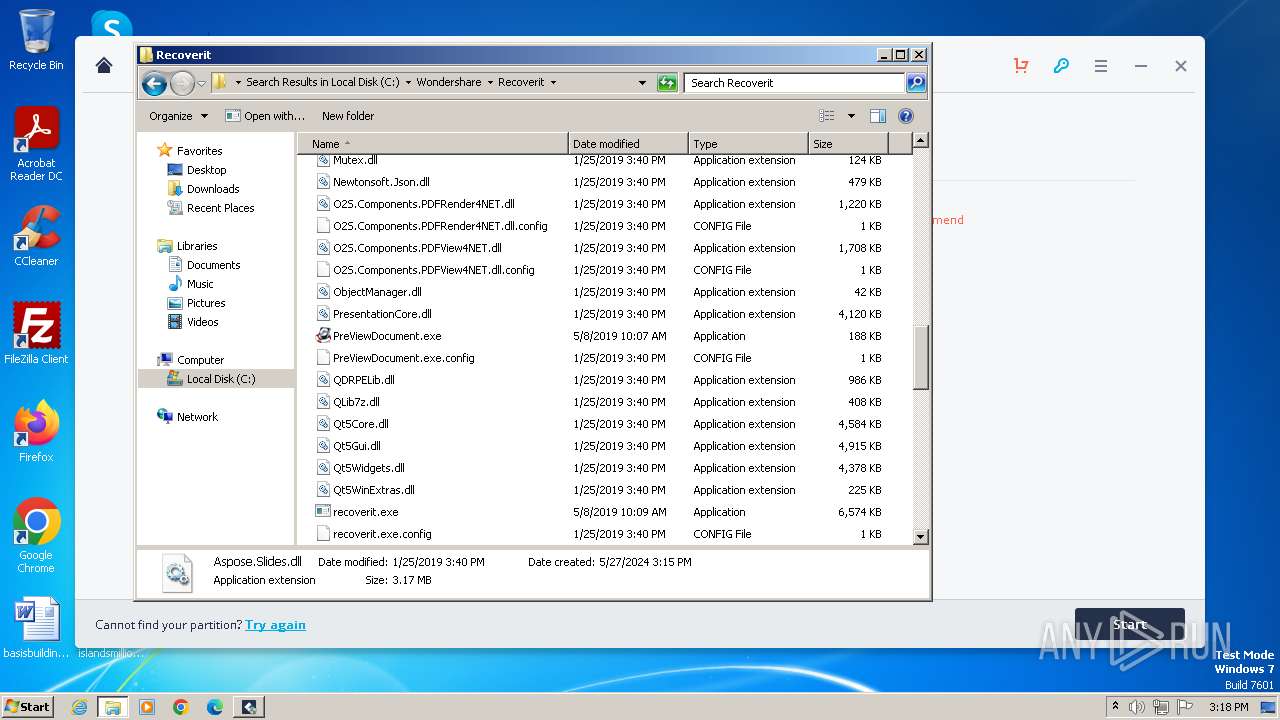Open the Windows Start menu

pyautogui.click(x=27, y=707)
